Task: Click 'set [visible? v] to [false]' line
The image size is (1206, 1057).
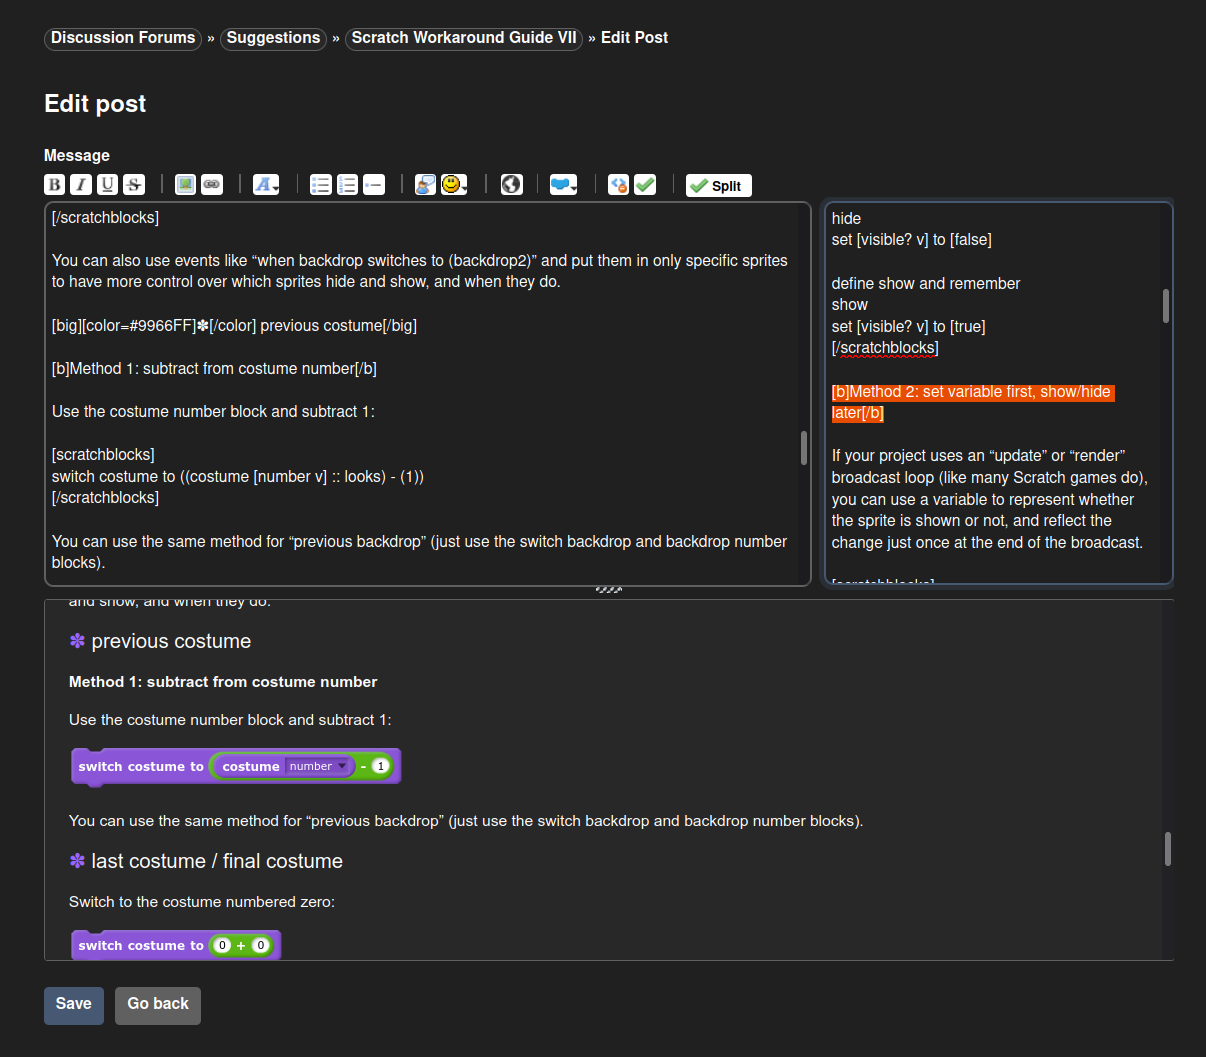Action: pos(912,240)
